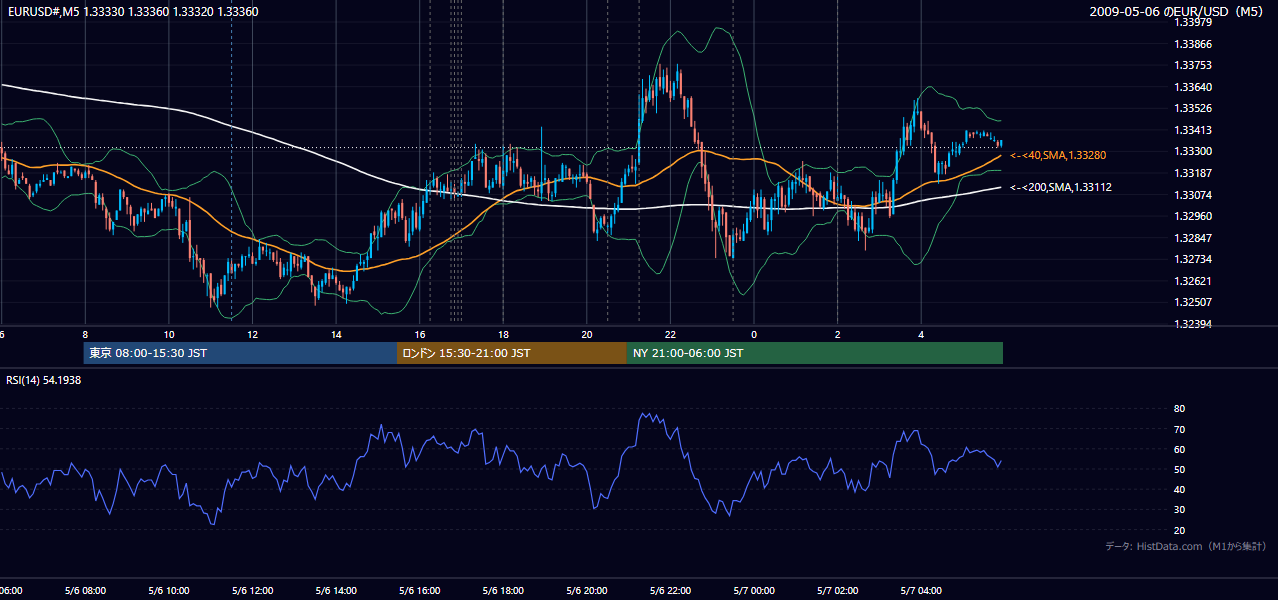1278x600 pixels.
Task: Click price axis value 1.32621
Action: [x=1192, y=281]
